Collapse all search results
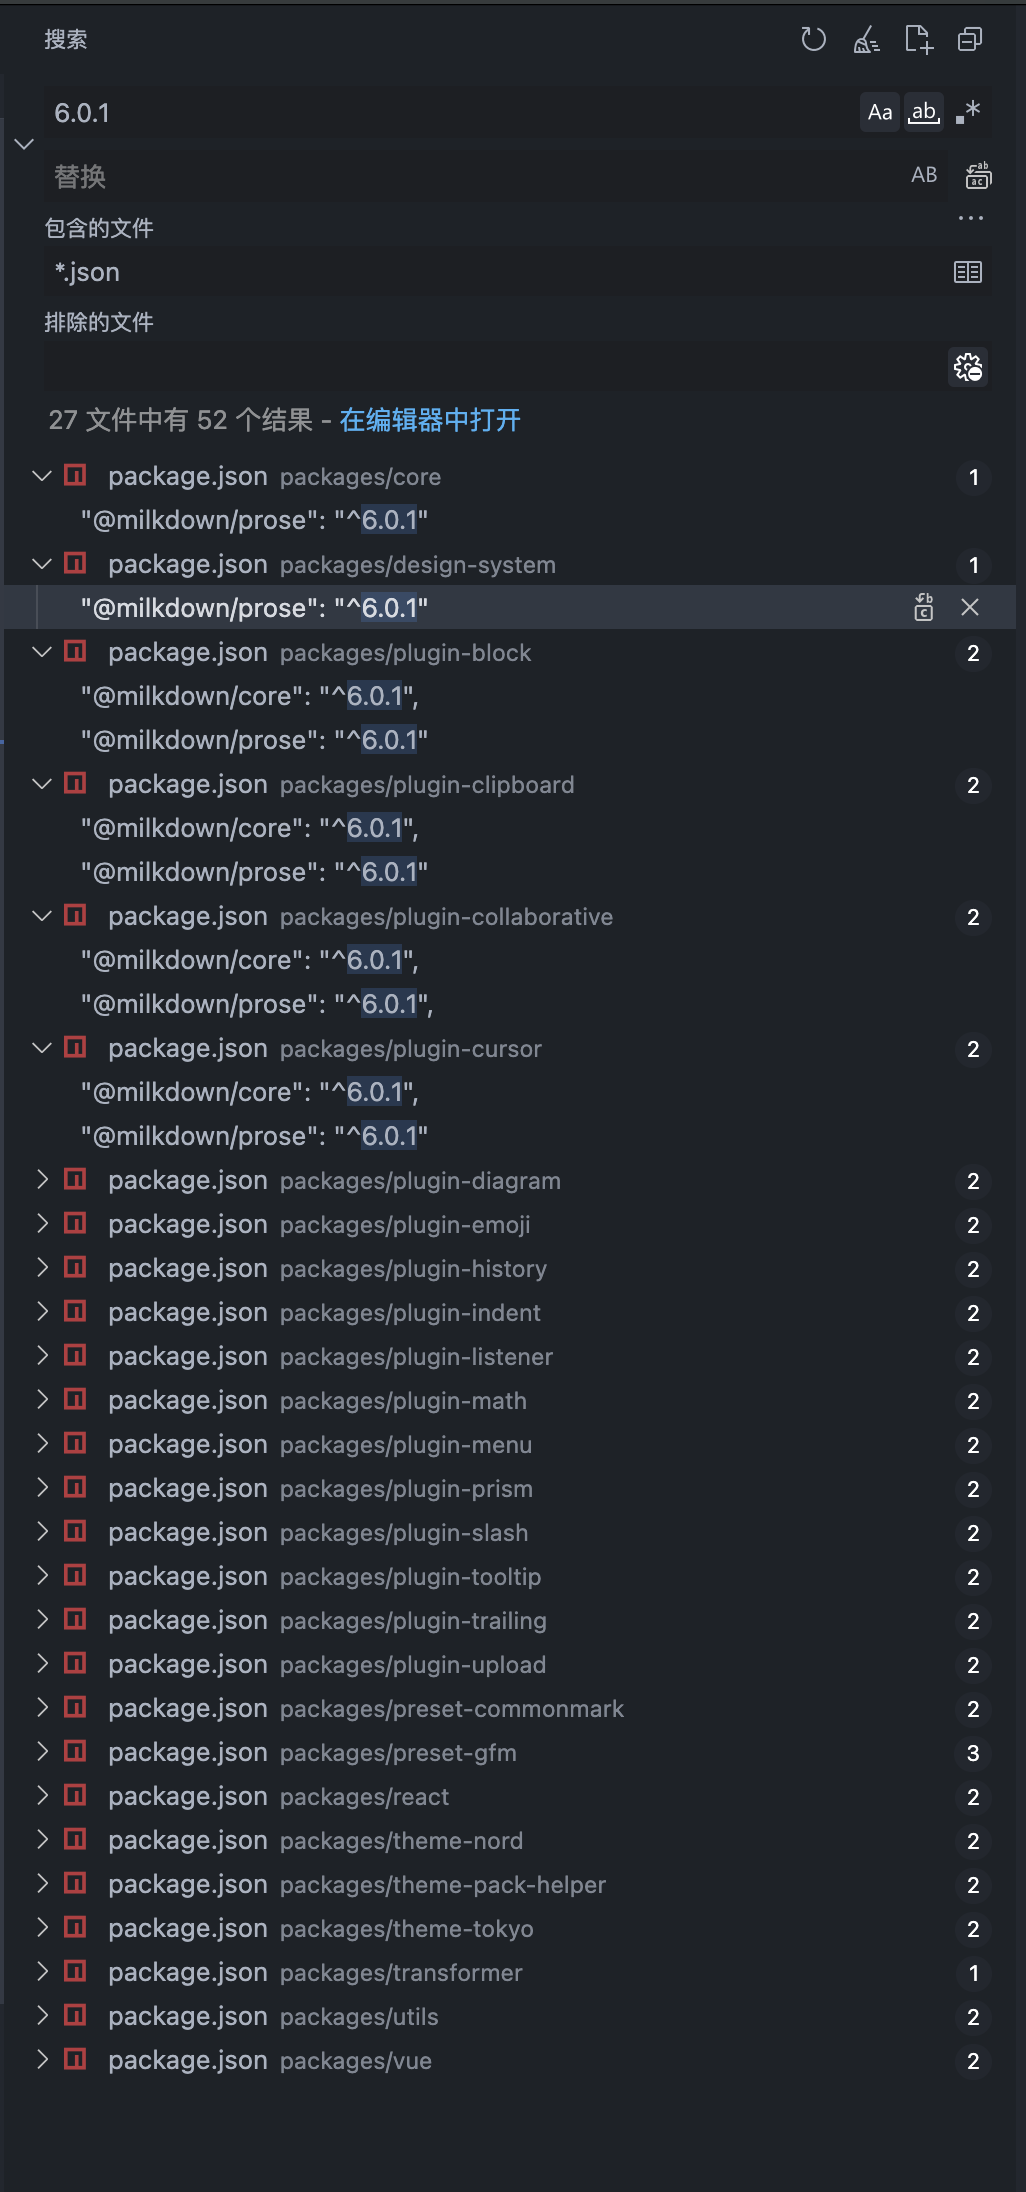Viewport: 1026px width, 2192px height. tap(970, 40)
